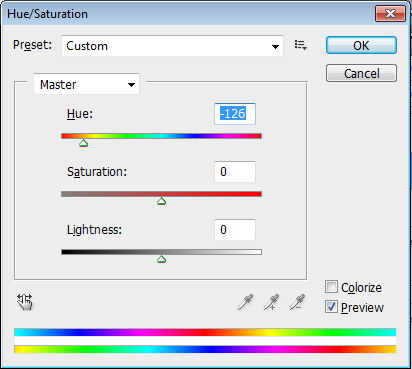Close the Hue/Saturation dialog window
The height and width of the screenshot is (369, 412).
(x=390, y=14)
